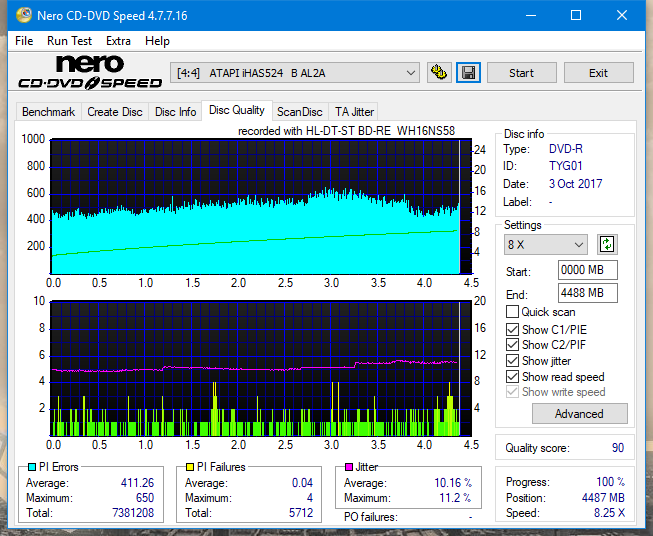
Task: Switch to the TA Jitter tab
Action: (x=354, y=112)
